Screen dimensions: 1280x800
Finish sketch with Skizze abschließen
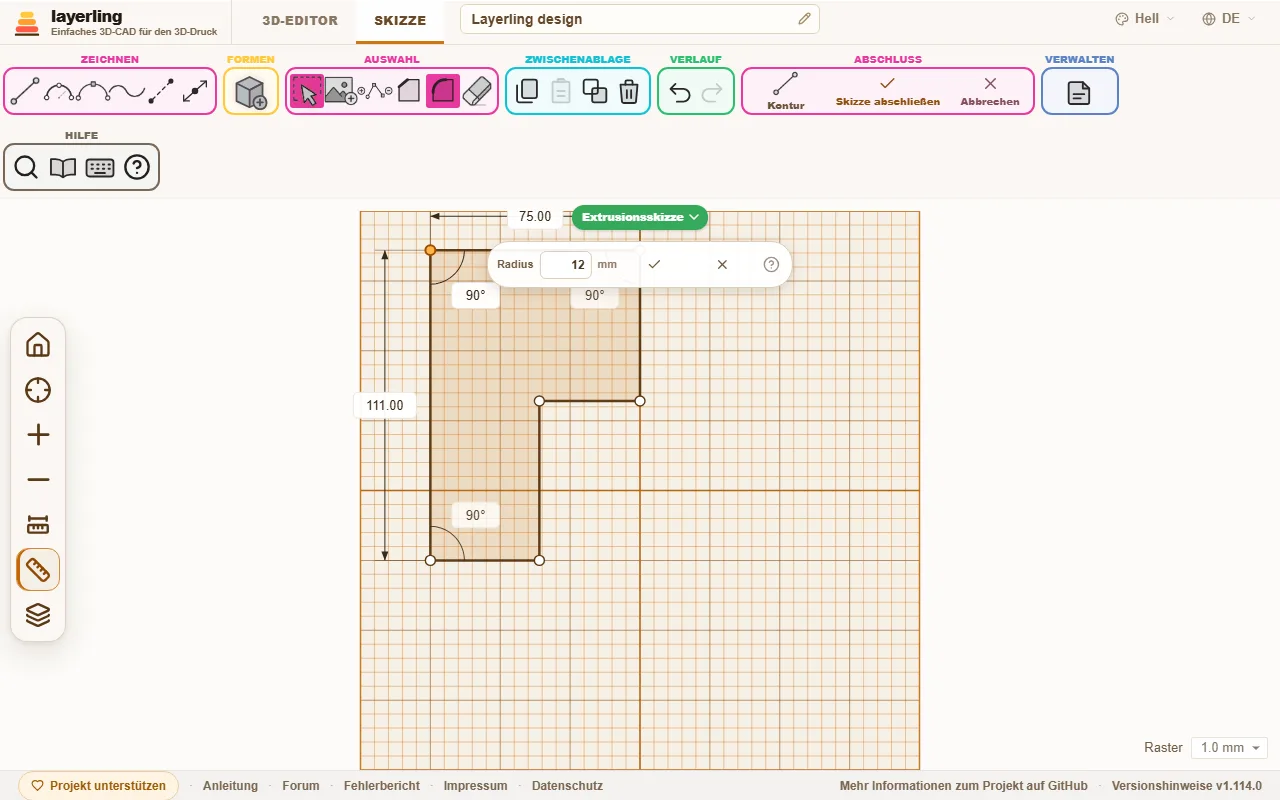(x=887, y=91)
